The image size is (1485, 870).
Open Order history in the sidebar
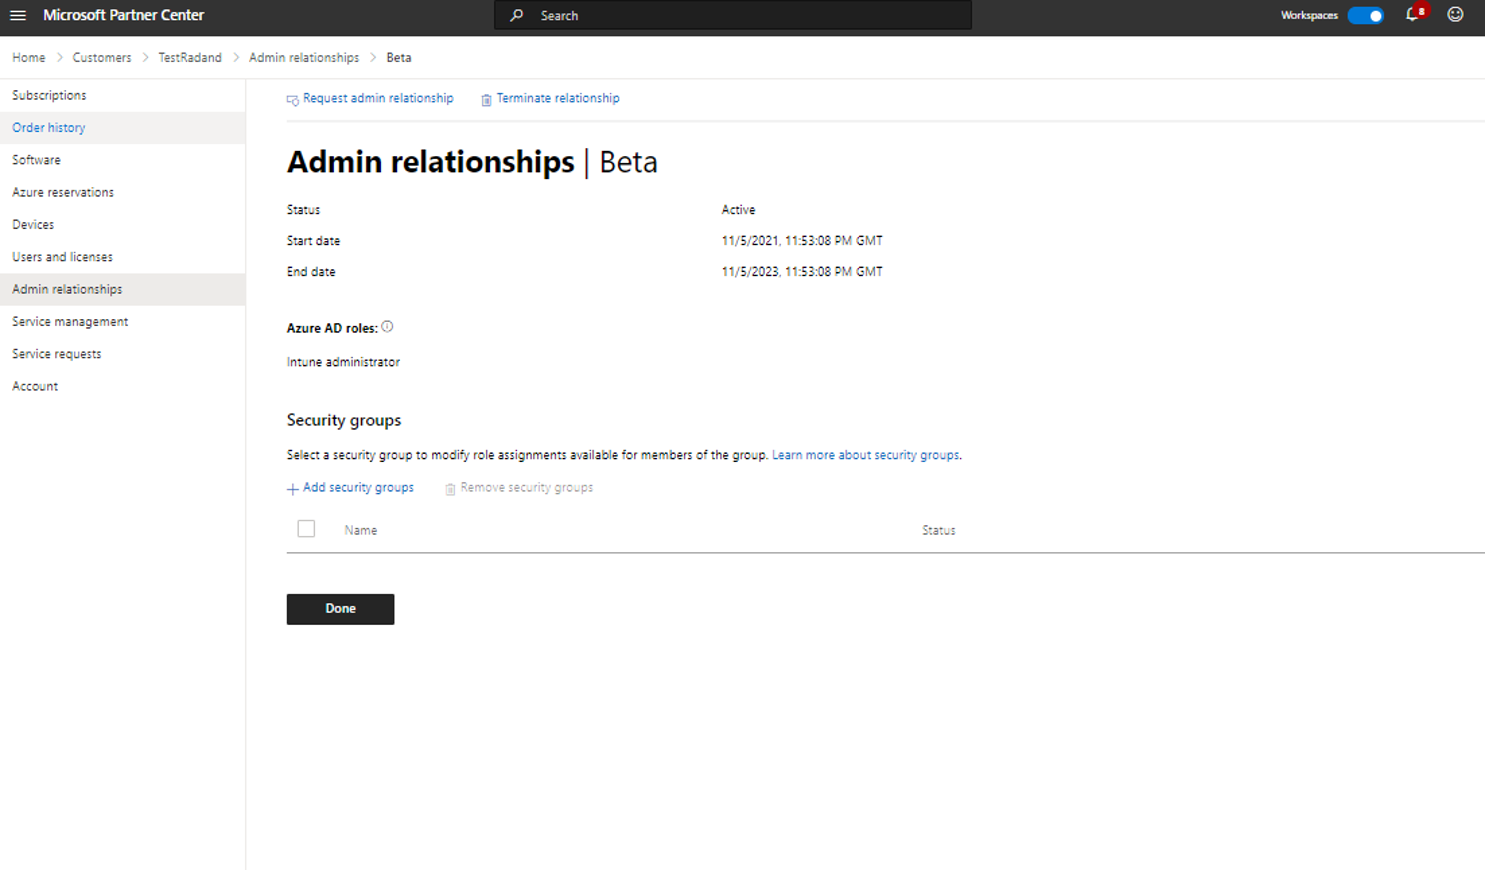pos(122,127)
